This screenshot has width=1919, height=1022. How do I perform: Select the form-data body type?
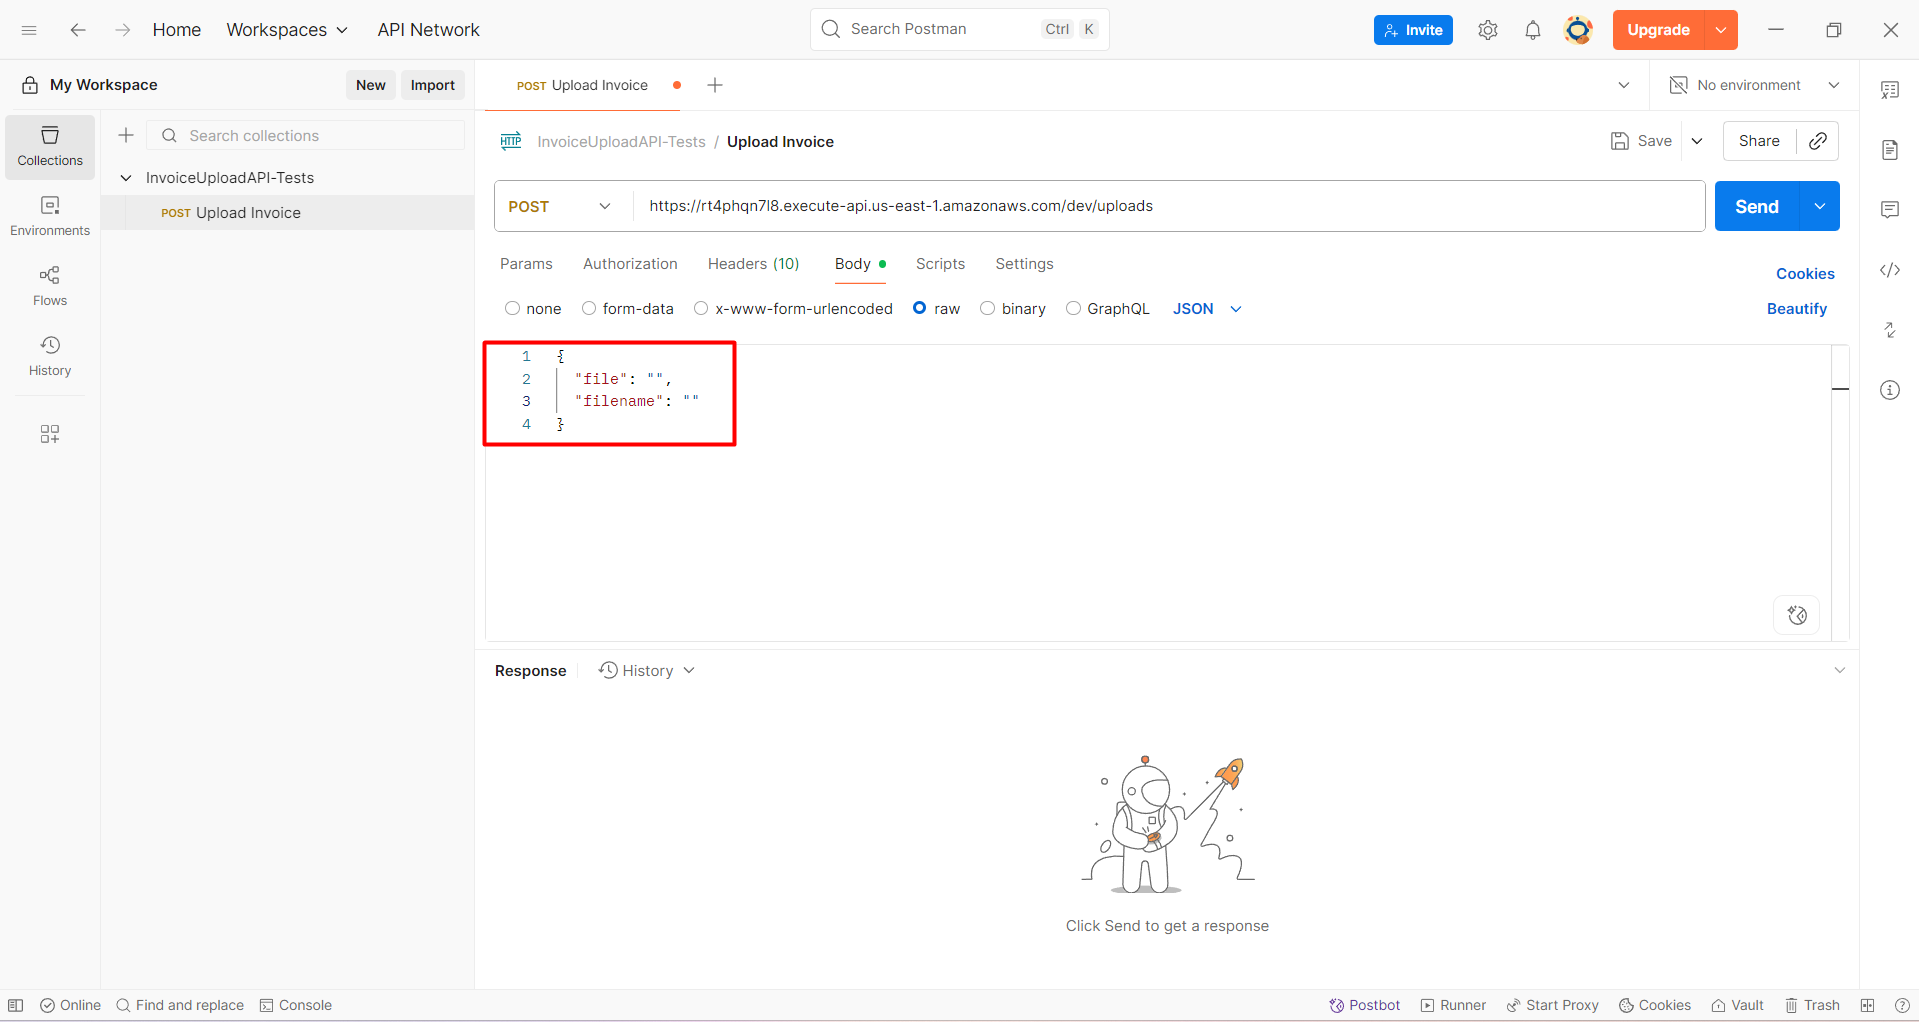[x=590, y=309]
